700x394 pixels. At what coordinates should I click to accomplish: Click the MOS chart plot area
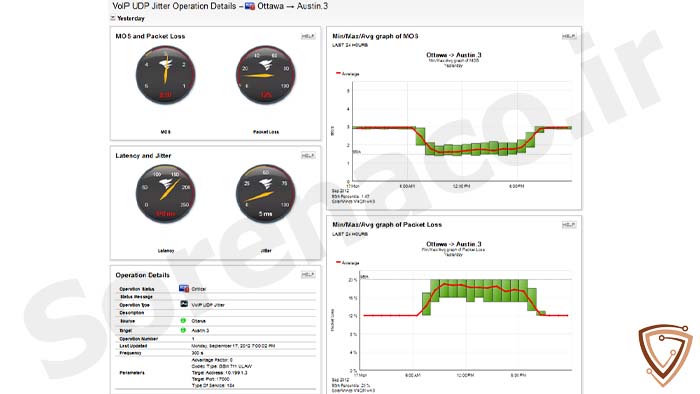pyautogui.click(x=462, y=132)
